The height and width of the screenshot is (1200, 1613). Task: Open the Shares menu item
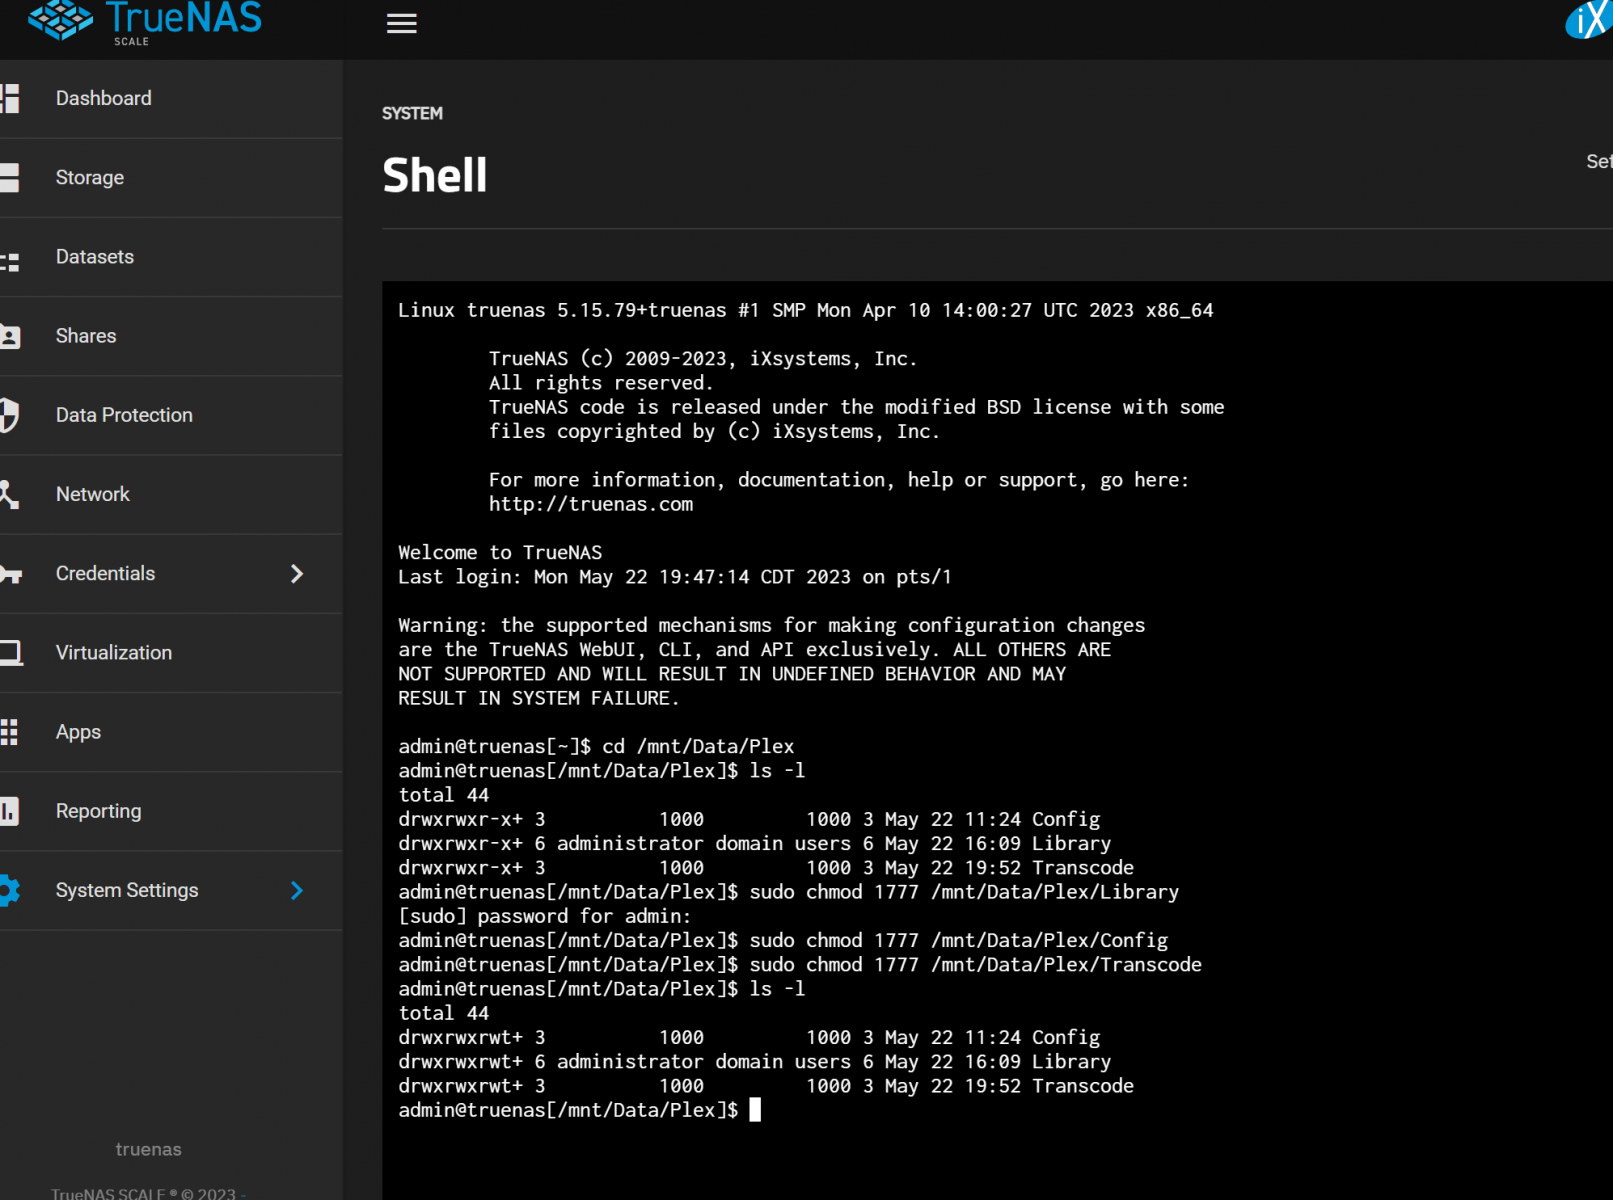171,336
